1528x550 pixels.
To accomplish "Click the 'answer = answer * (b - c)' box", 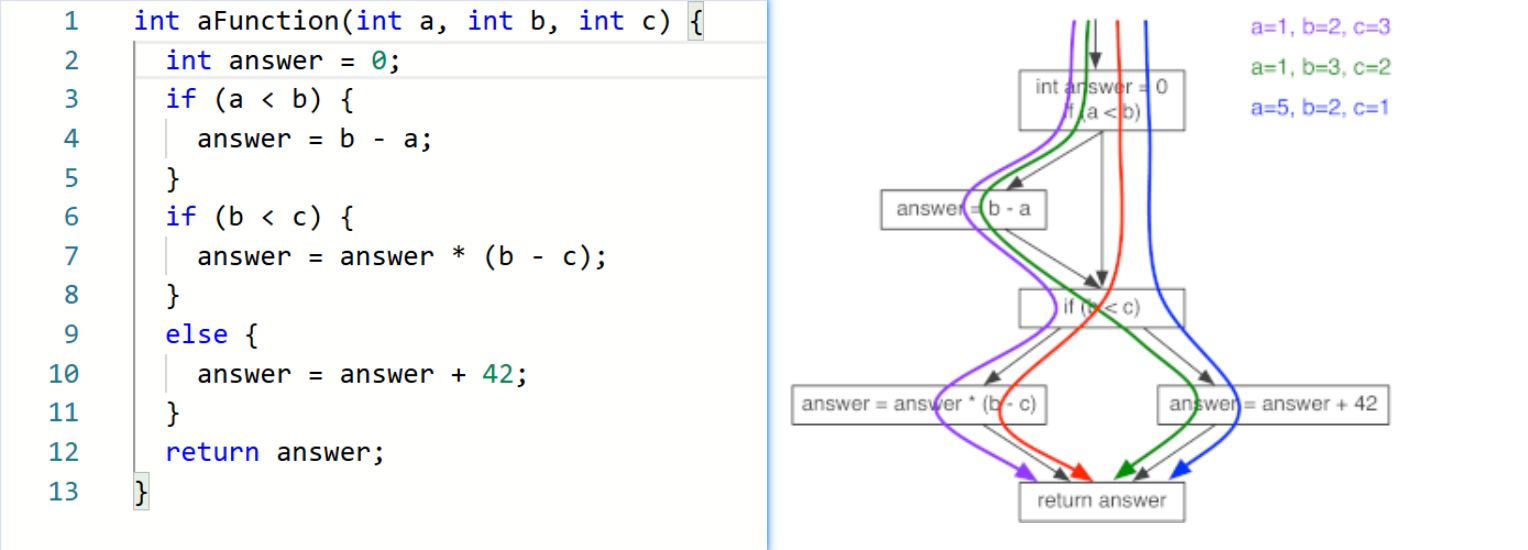I will [919, 404].
